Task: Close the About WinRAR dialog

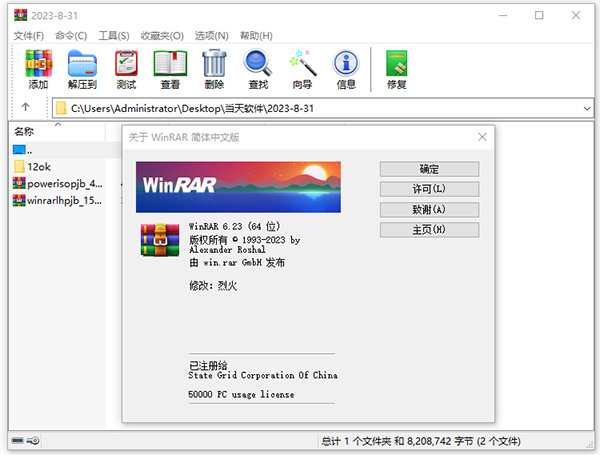Action: [482, 137]
